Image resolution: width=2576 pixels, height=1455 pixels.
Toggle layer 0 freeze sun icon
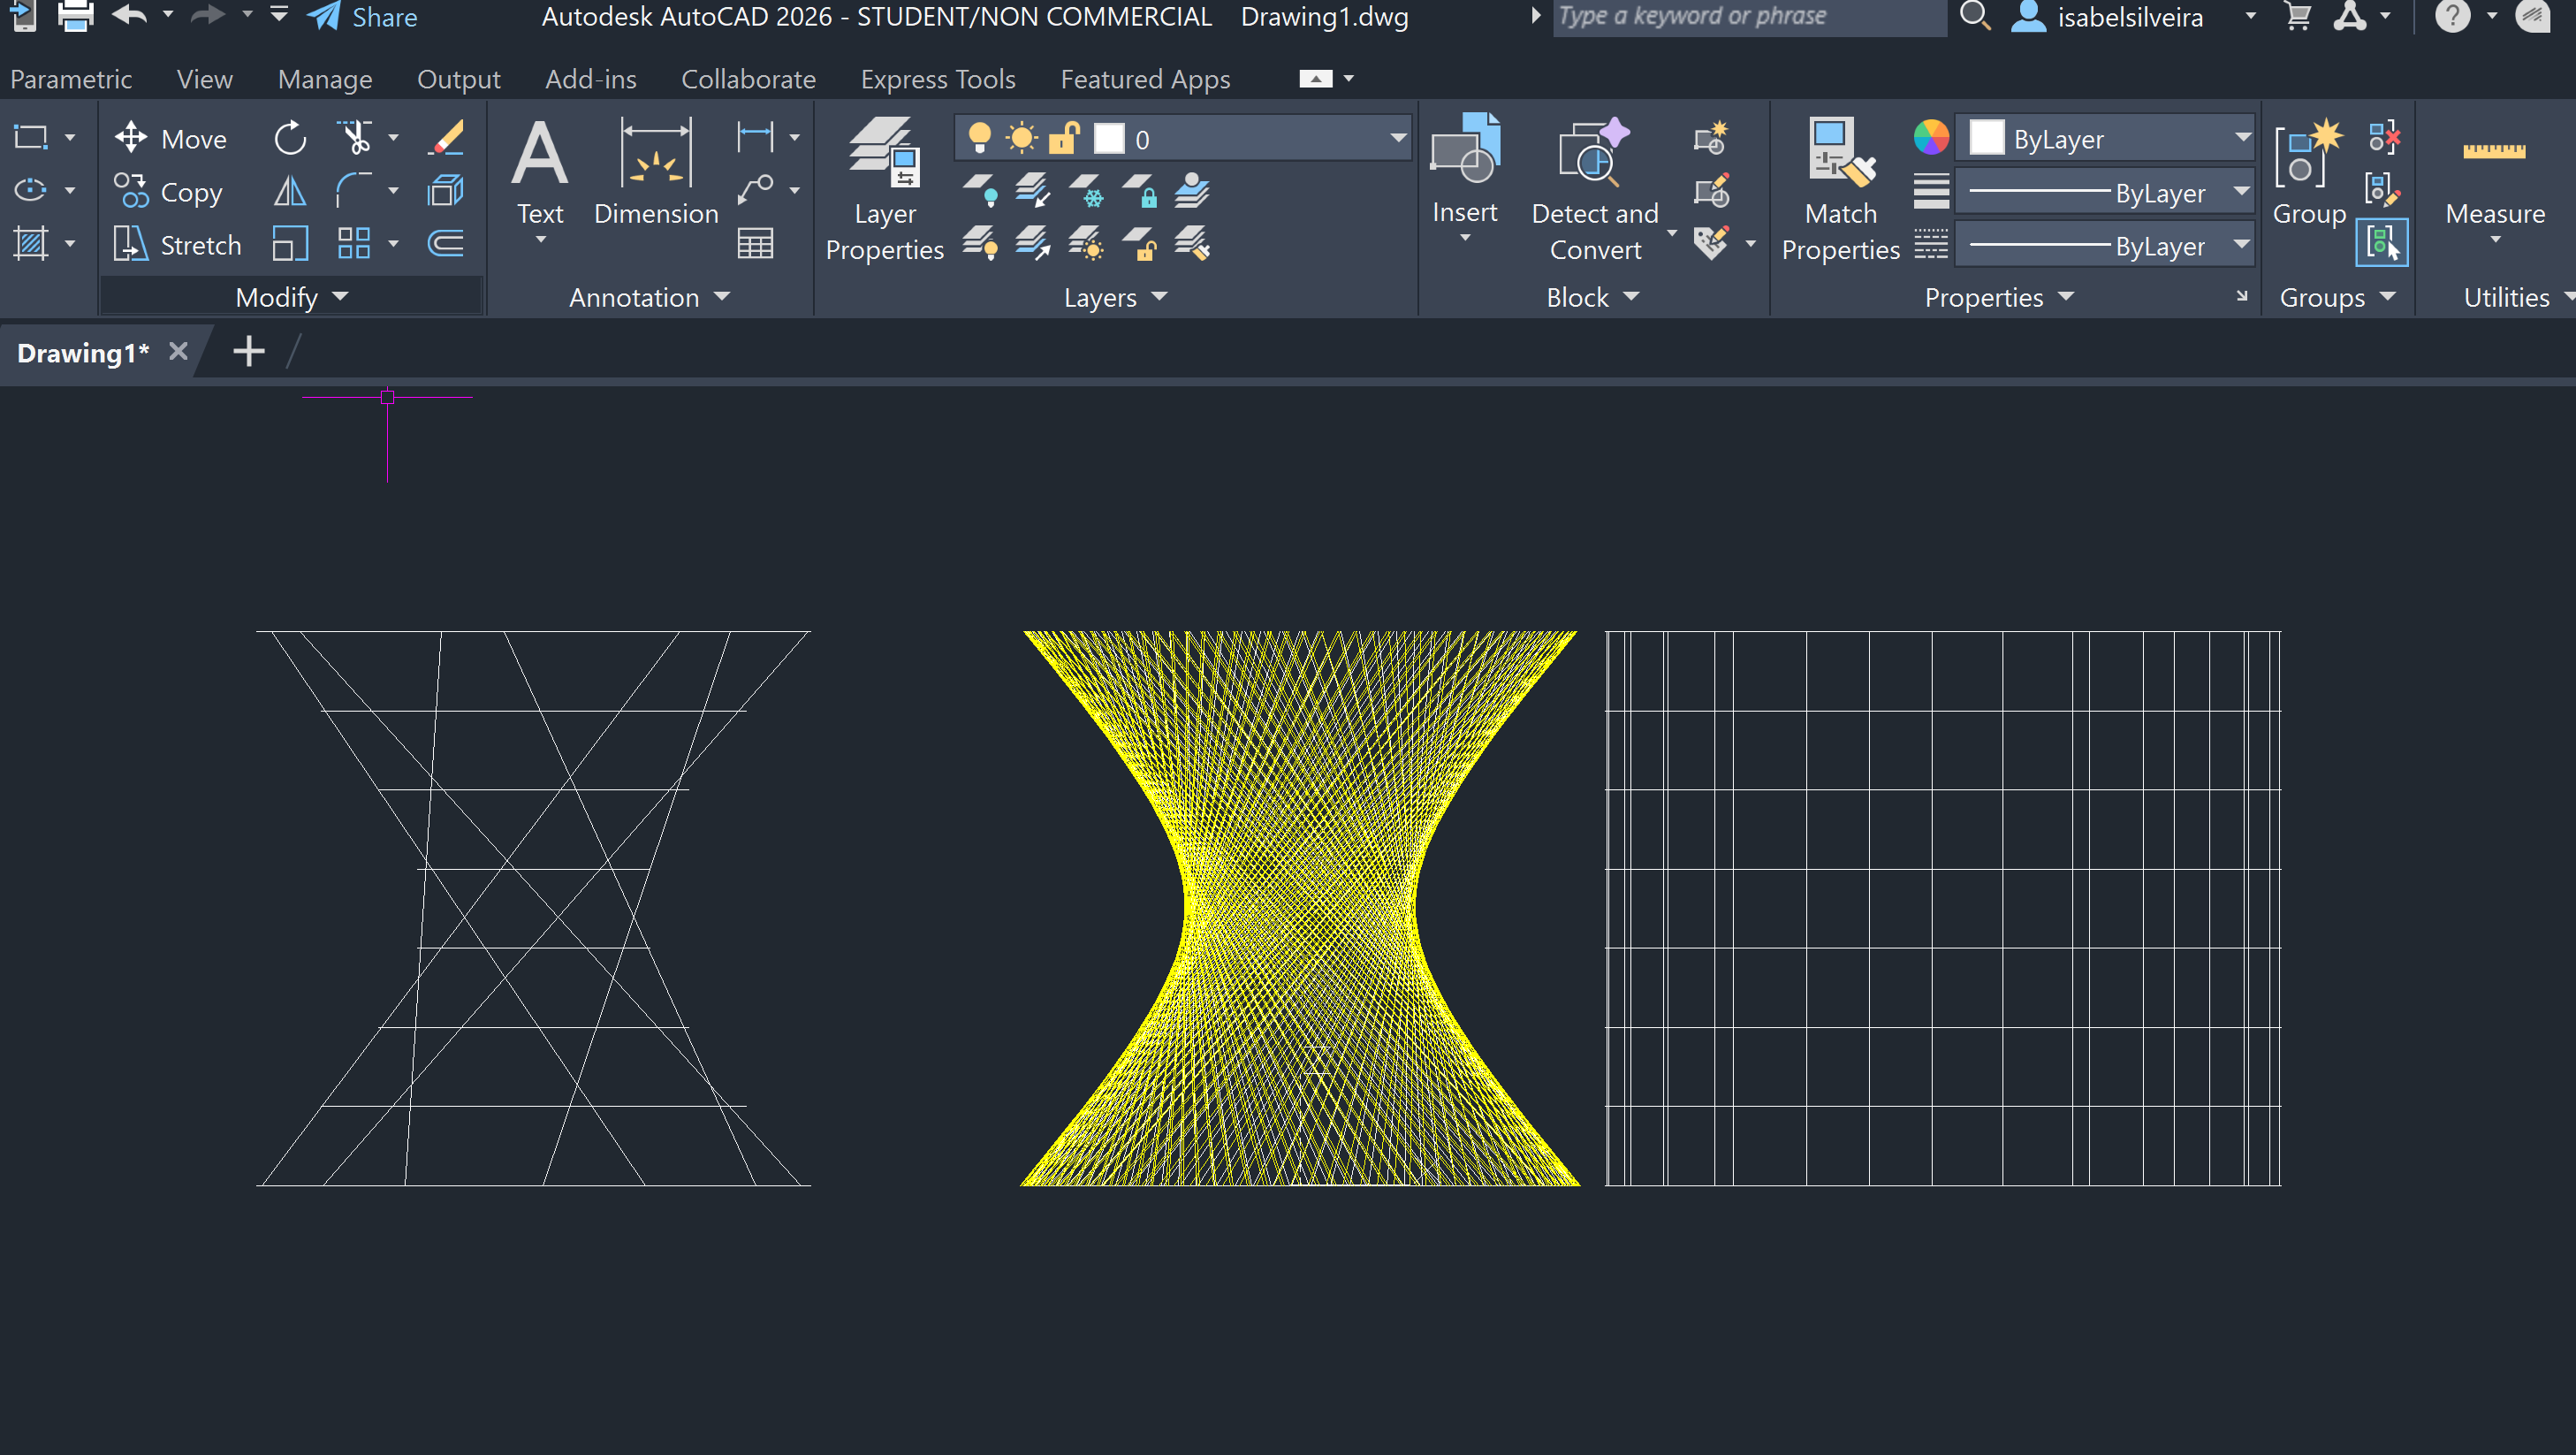pos(1021,138)
